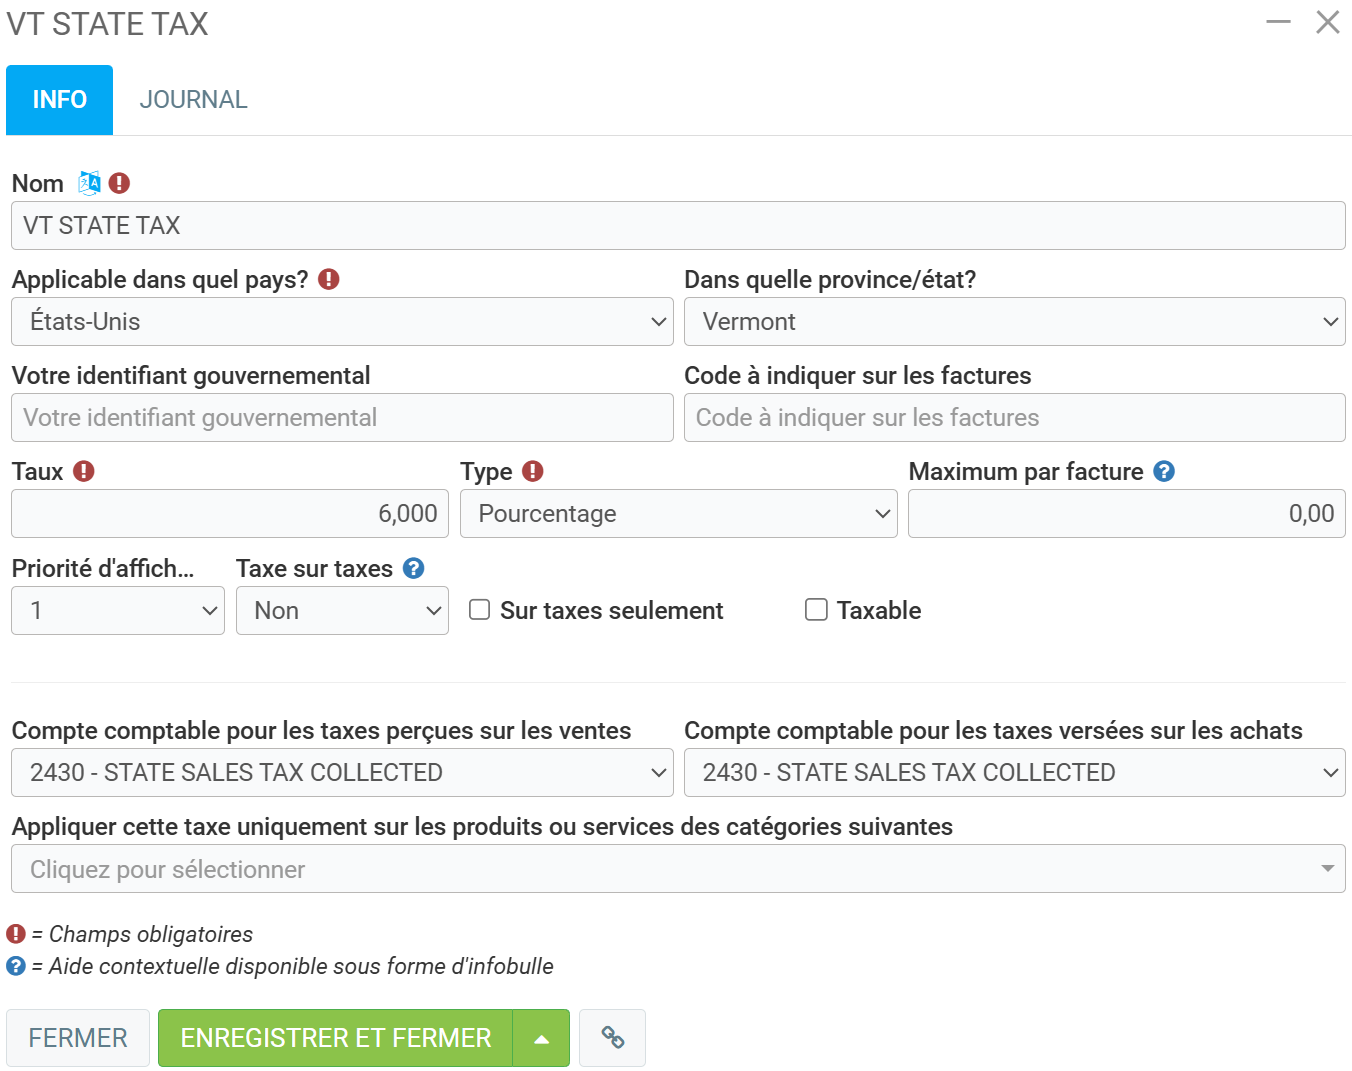Expand the province dropdown showing Vermont
Image resolution: width=1352 pixels, height=1071 pixels.
click(1014, 322)
